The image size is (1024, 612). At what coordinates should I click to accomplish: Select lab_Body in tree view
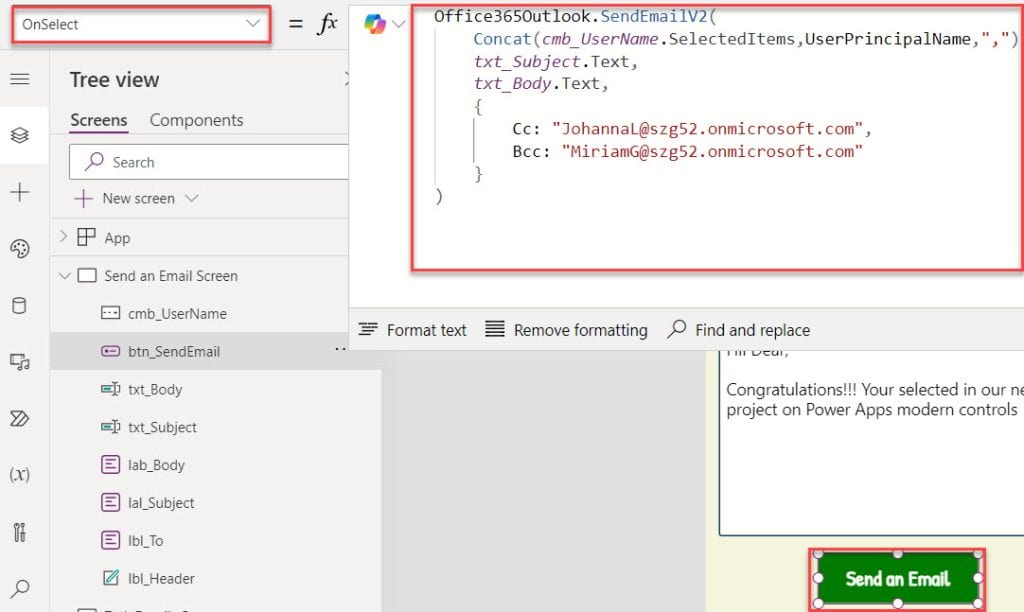[156, 465]
